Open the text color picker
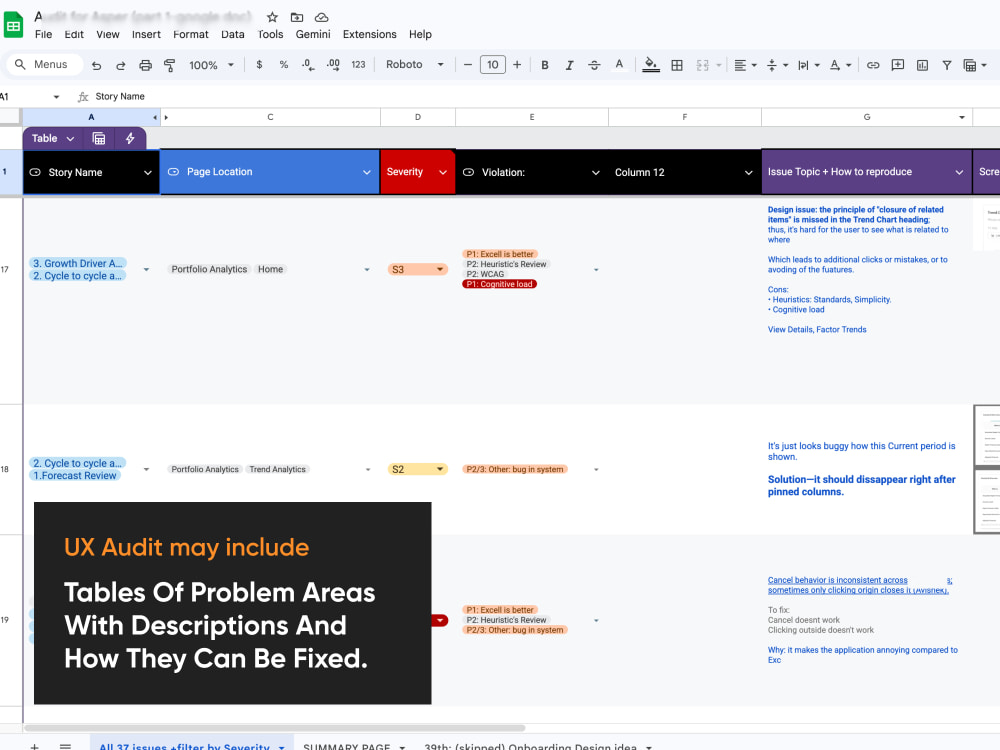 tap(619, 65)
